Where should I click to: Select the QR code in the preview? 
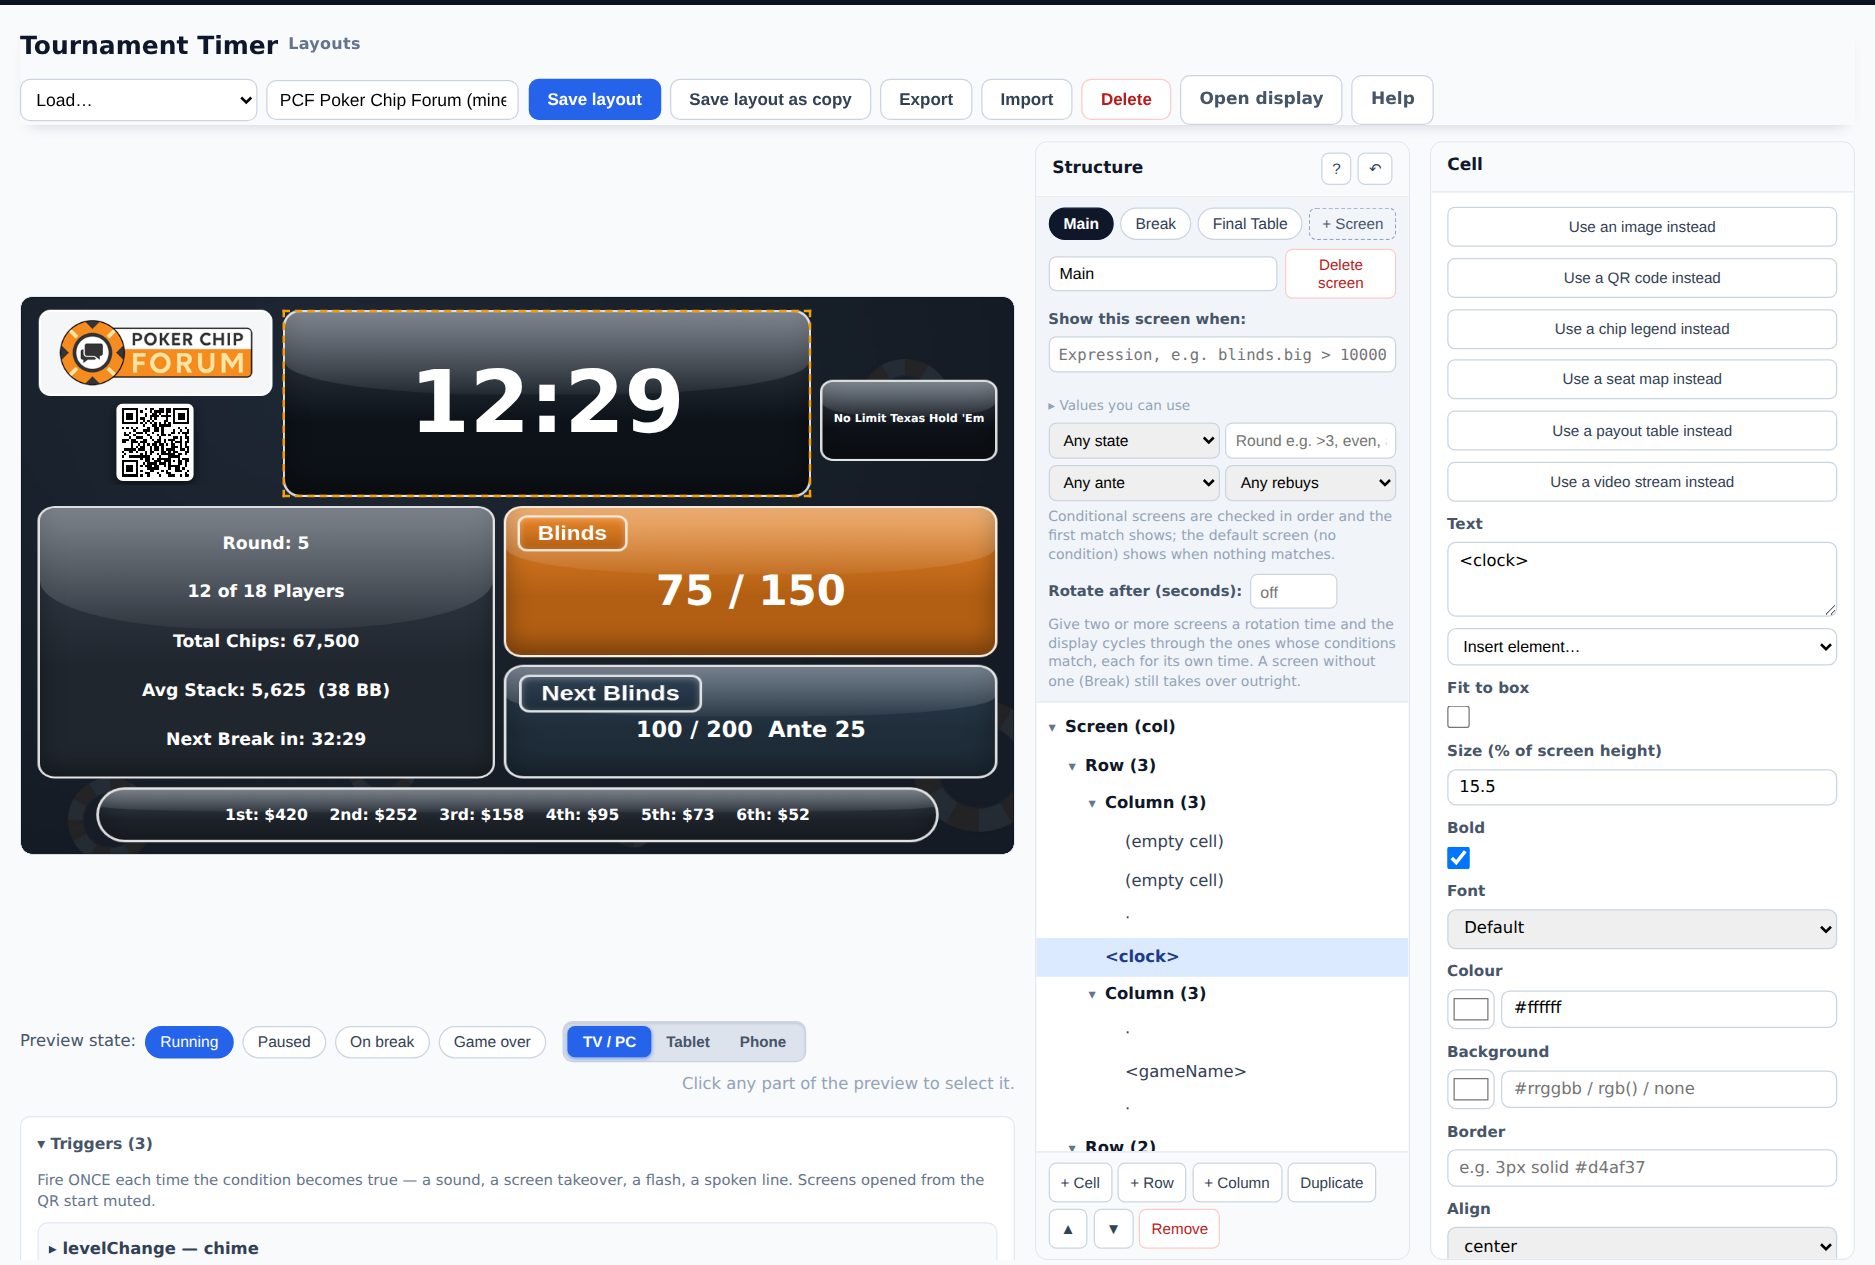click(155, 442)
